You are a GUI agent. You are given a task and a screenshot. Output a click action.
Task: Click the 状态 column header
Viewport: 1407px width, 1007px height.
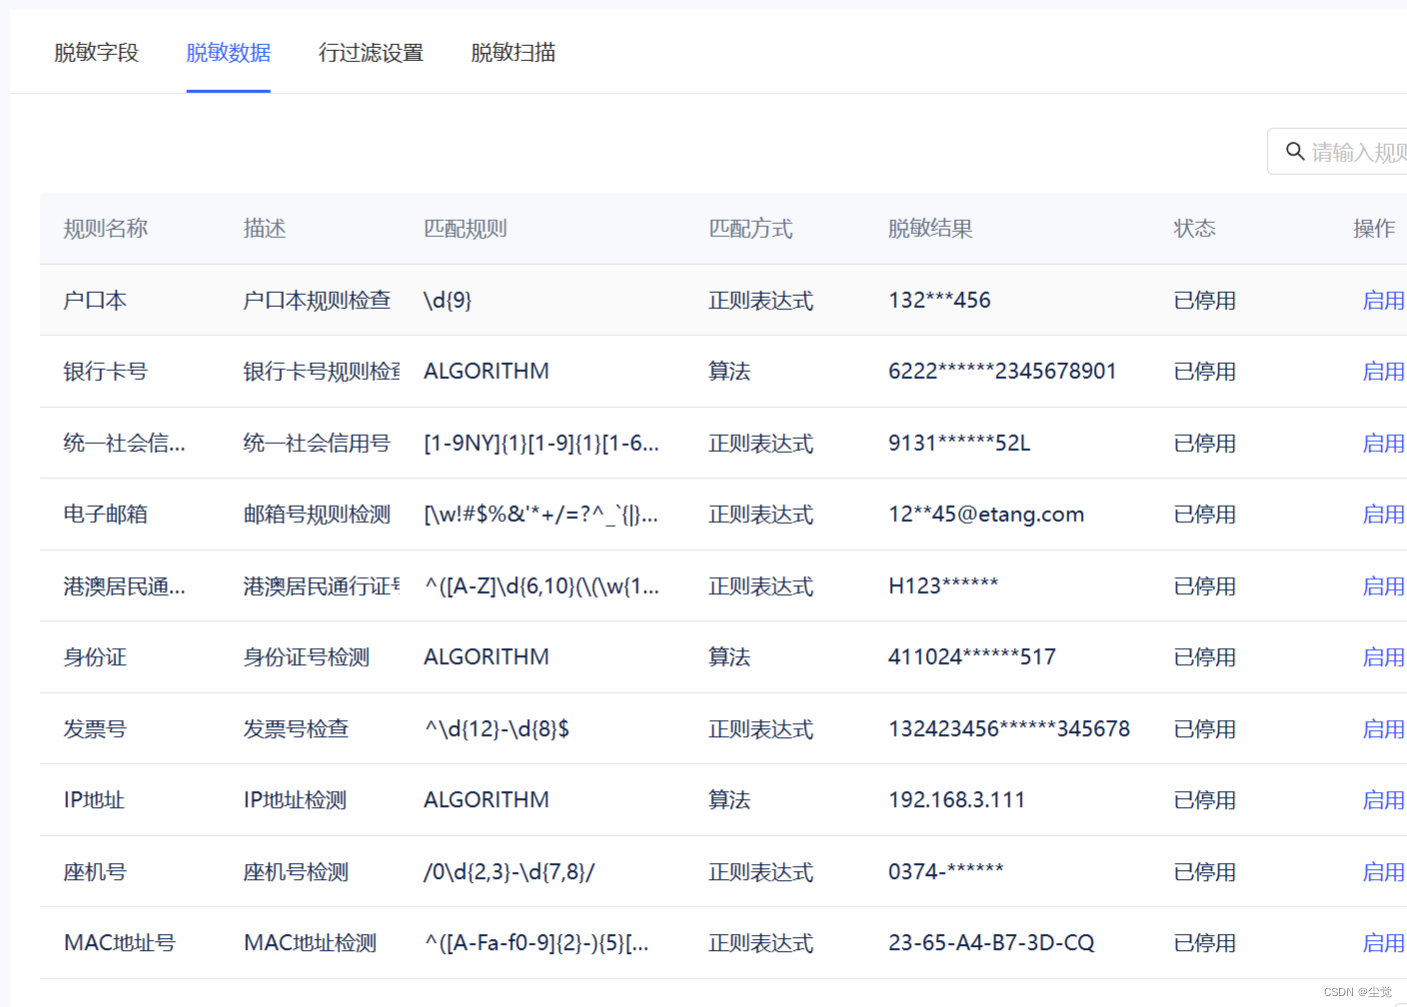pyautogui.click(x=1195, y=229)
